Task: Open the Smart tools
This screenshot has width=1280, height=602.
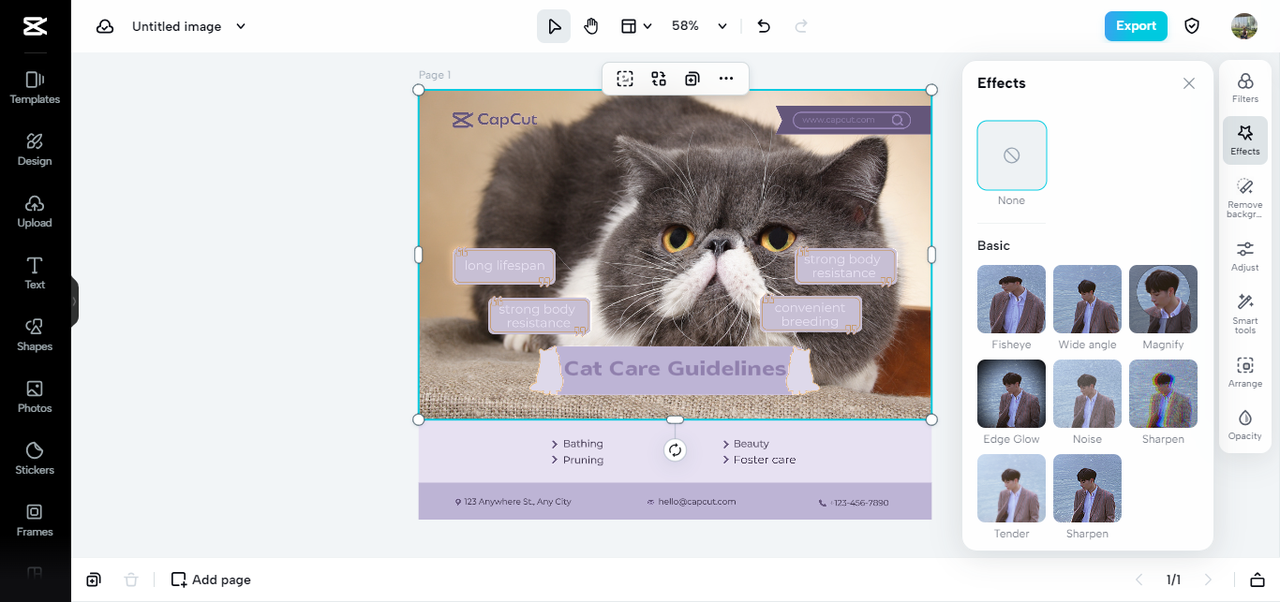Action: point(1245,313)
